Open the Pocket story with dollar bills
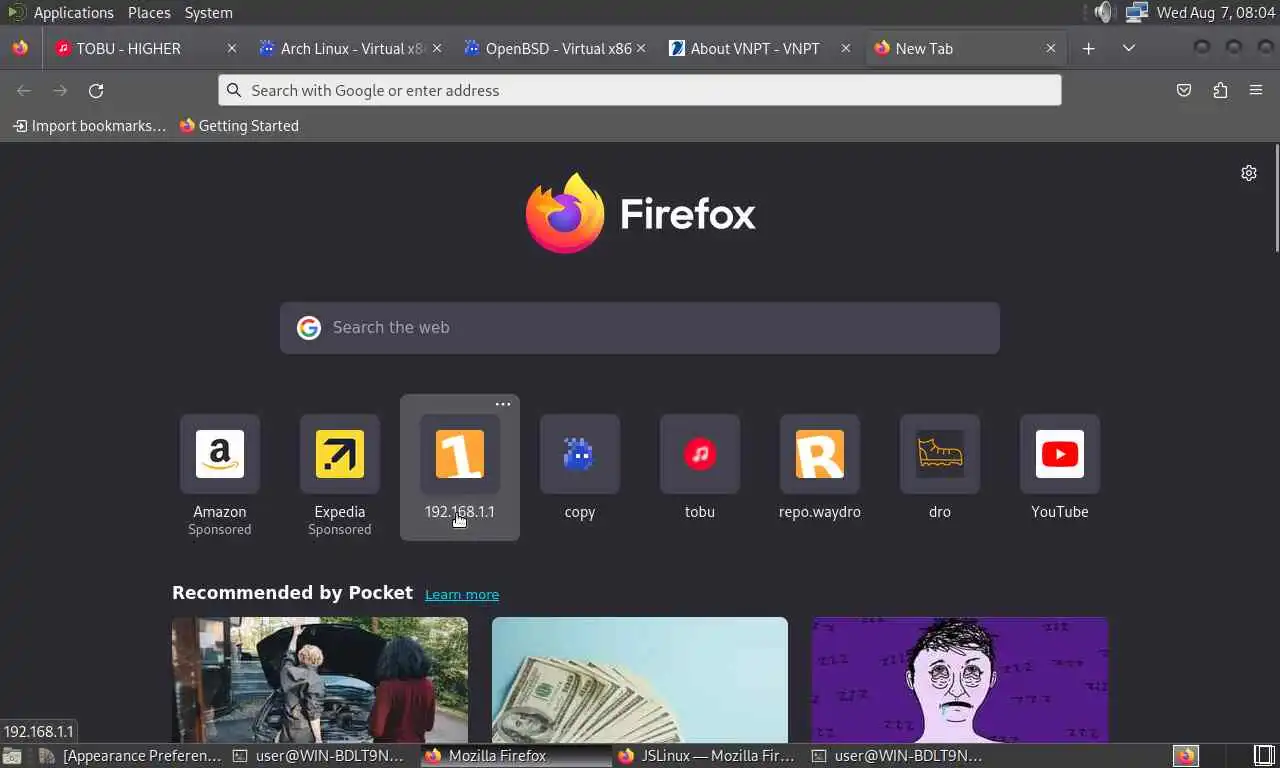The width and height of the screenshot is (1280, 768). point(640,680)
